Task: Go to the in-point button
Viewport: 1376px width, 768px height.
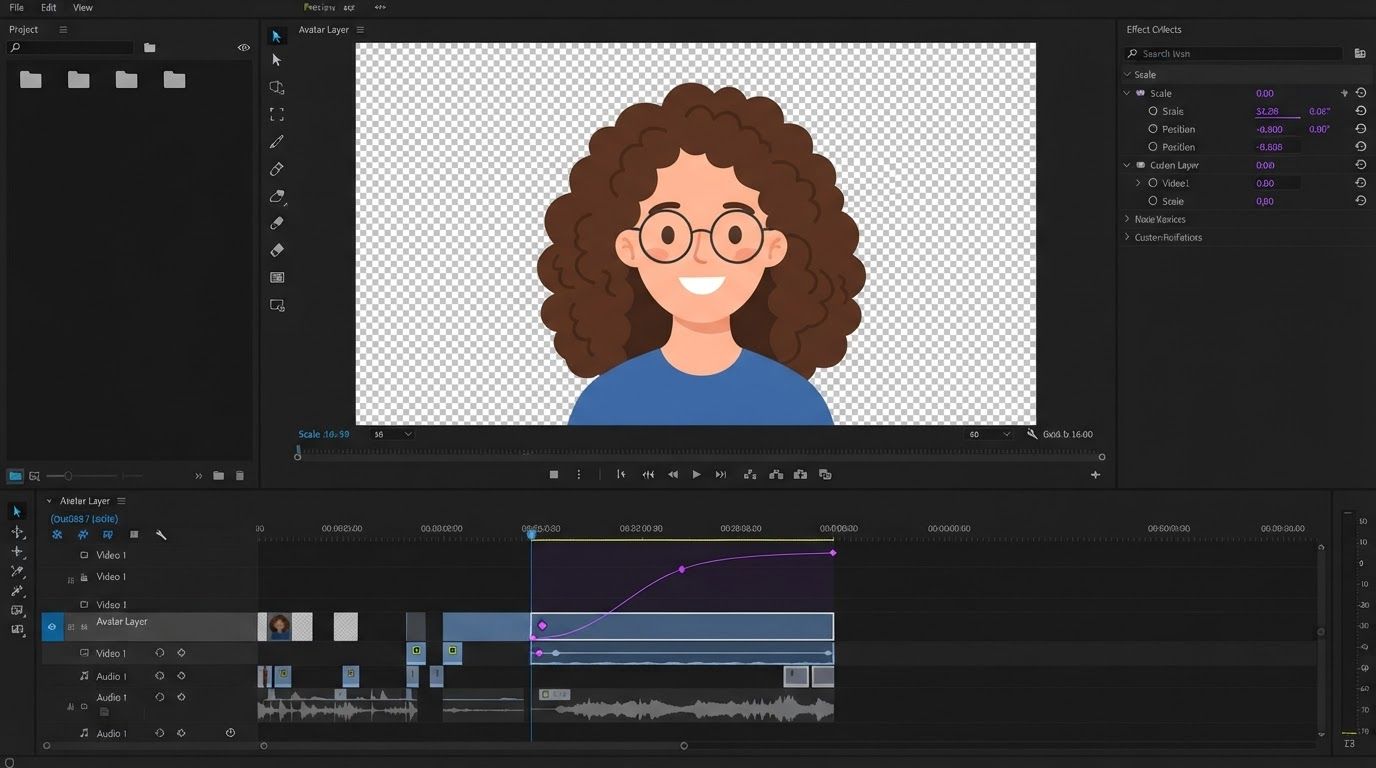Action: 621,475
